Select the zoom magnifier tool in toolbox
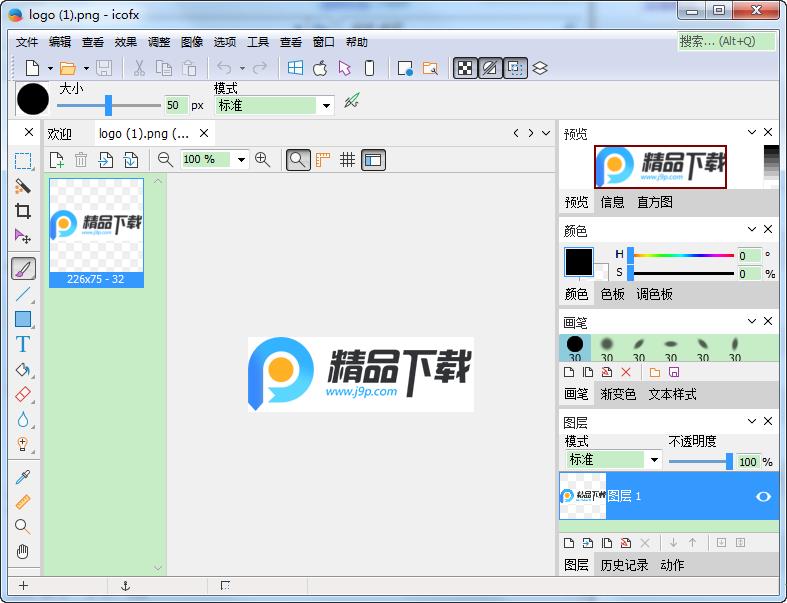 [23, 526]
